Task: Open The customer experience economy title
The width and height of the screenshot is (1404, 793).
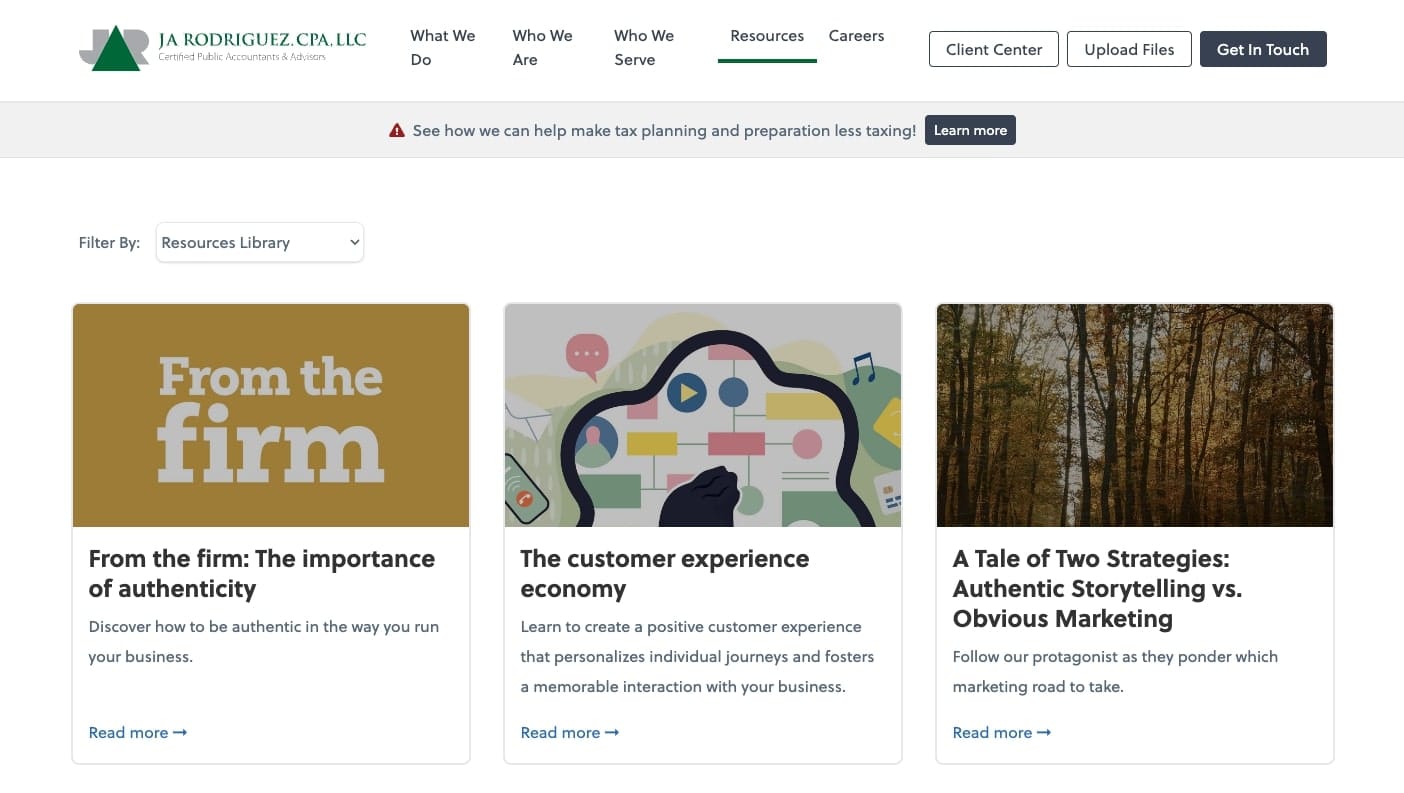Action: (664, 573)
